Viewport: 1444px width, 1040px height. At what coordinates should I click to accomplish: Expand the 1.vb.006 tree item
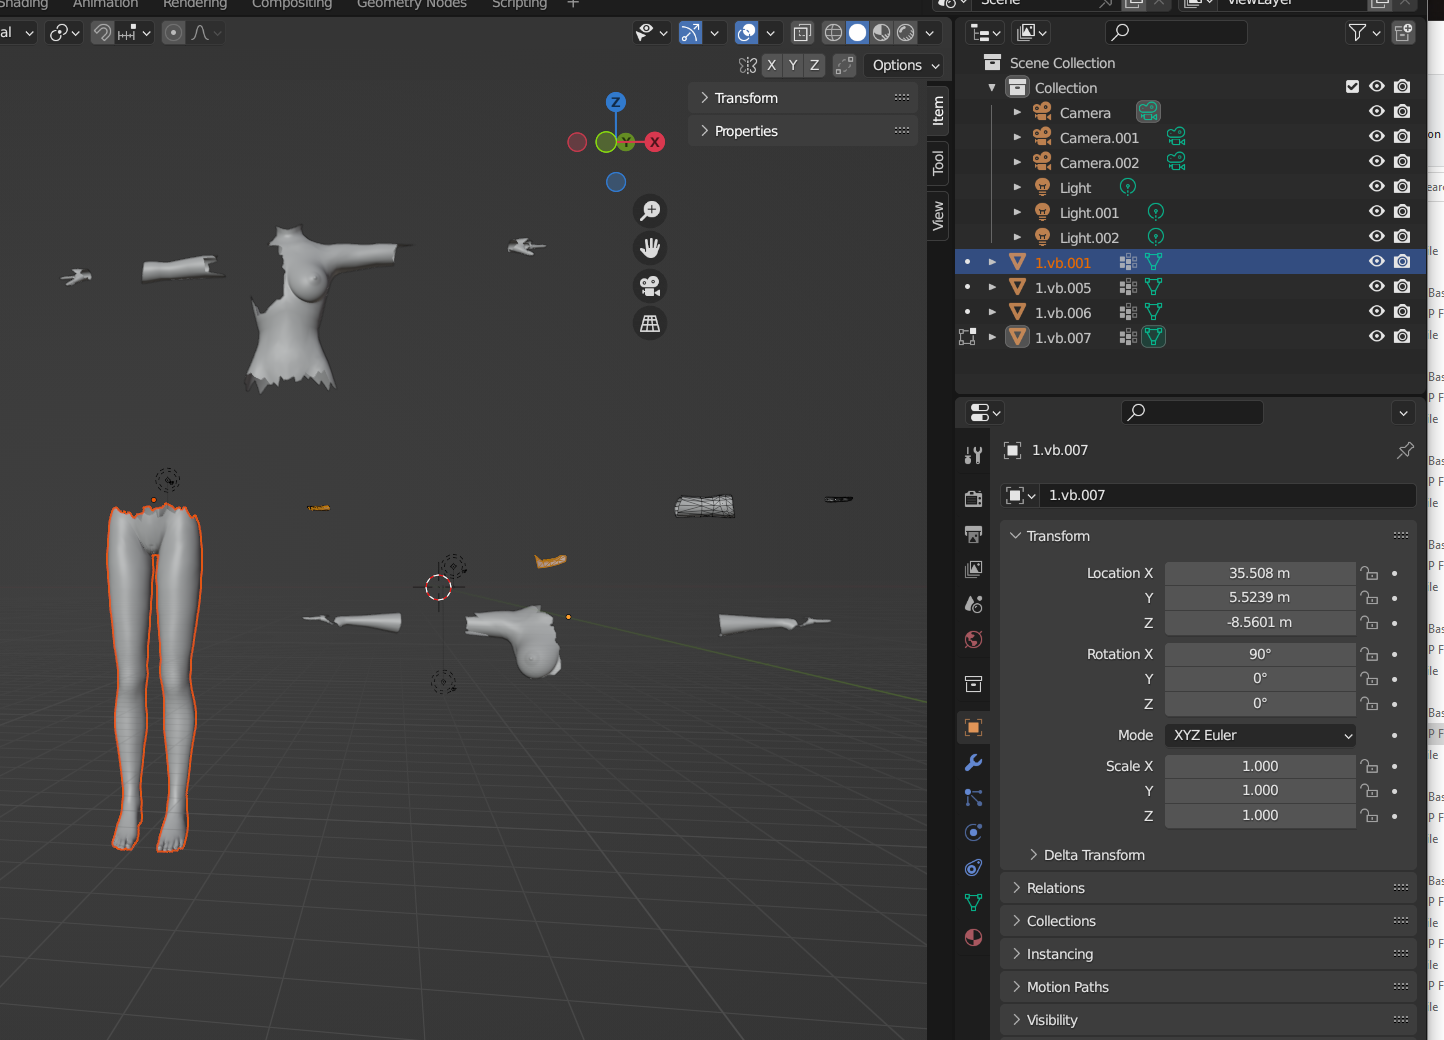(x=992, y=313)
